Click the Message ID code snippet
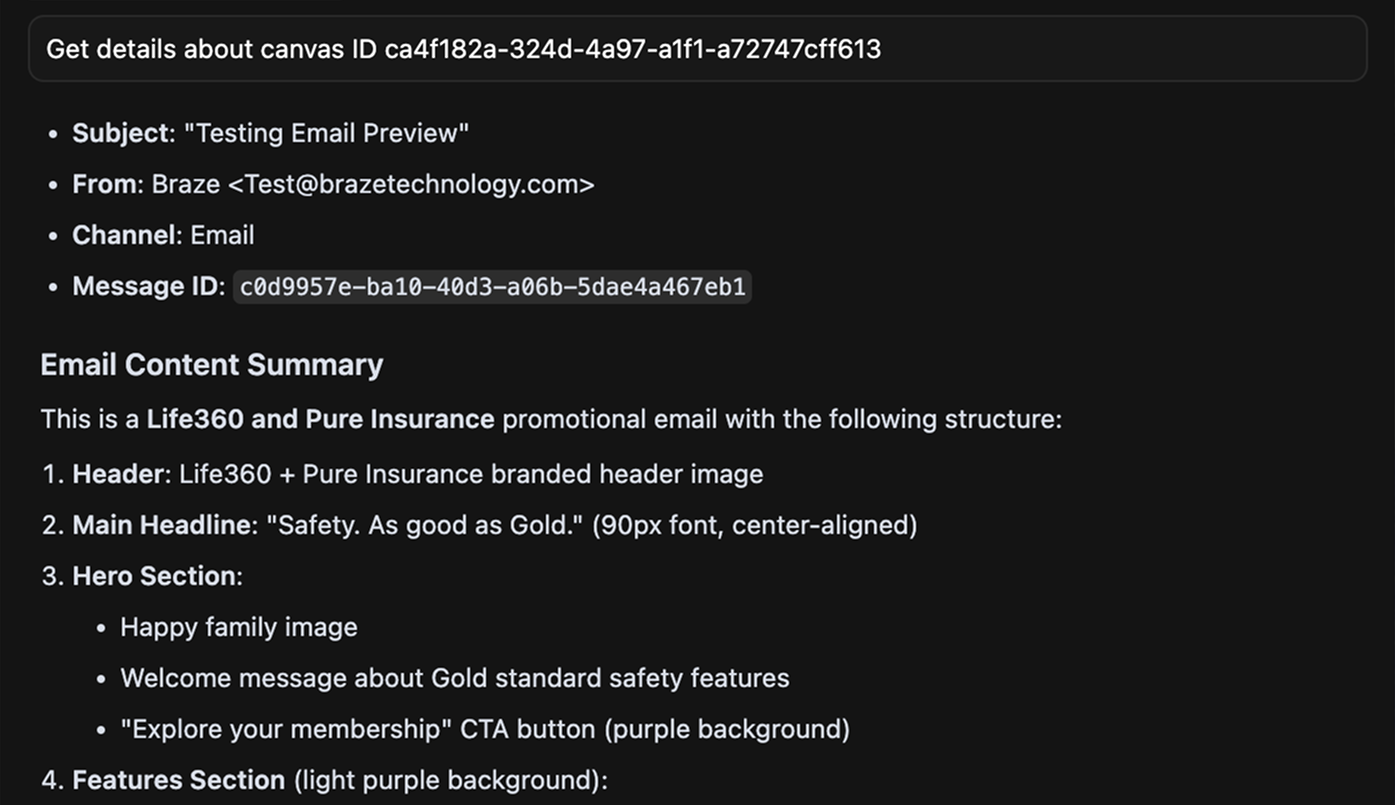This screenshot has height=805, width=1395. coord(492,287)
